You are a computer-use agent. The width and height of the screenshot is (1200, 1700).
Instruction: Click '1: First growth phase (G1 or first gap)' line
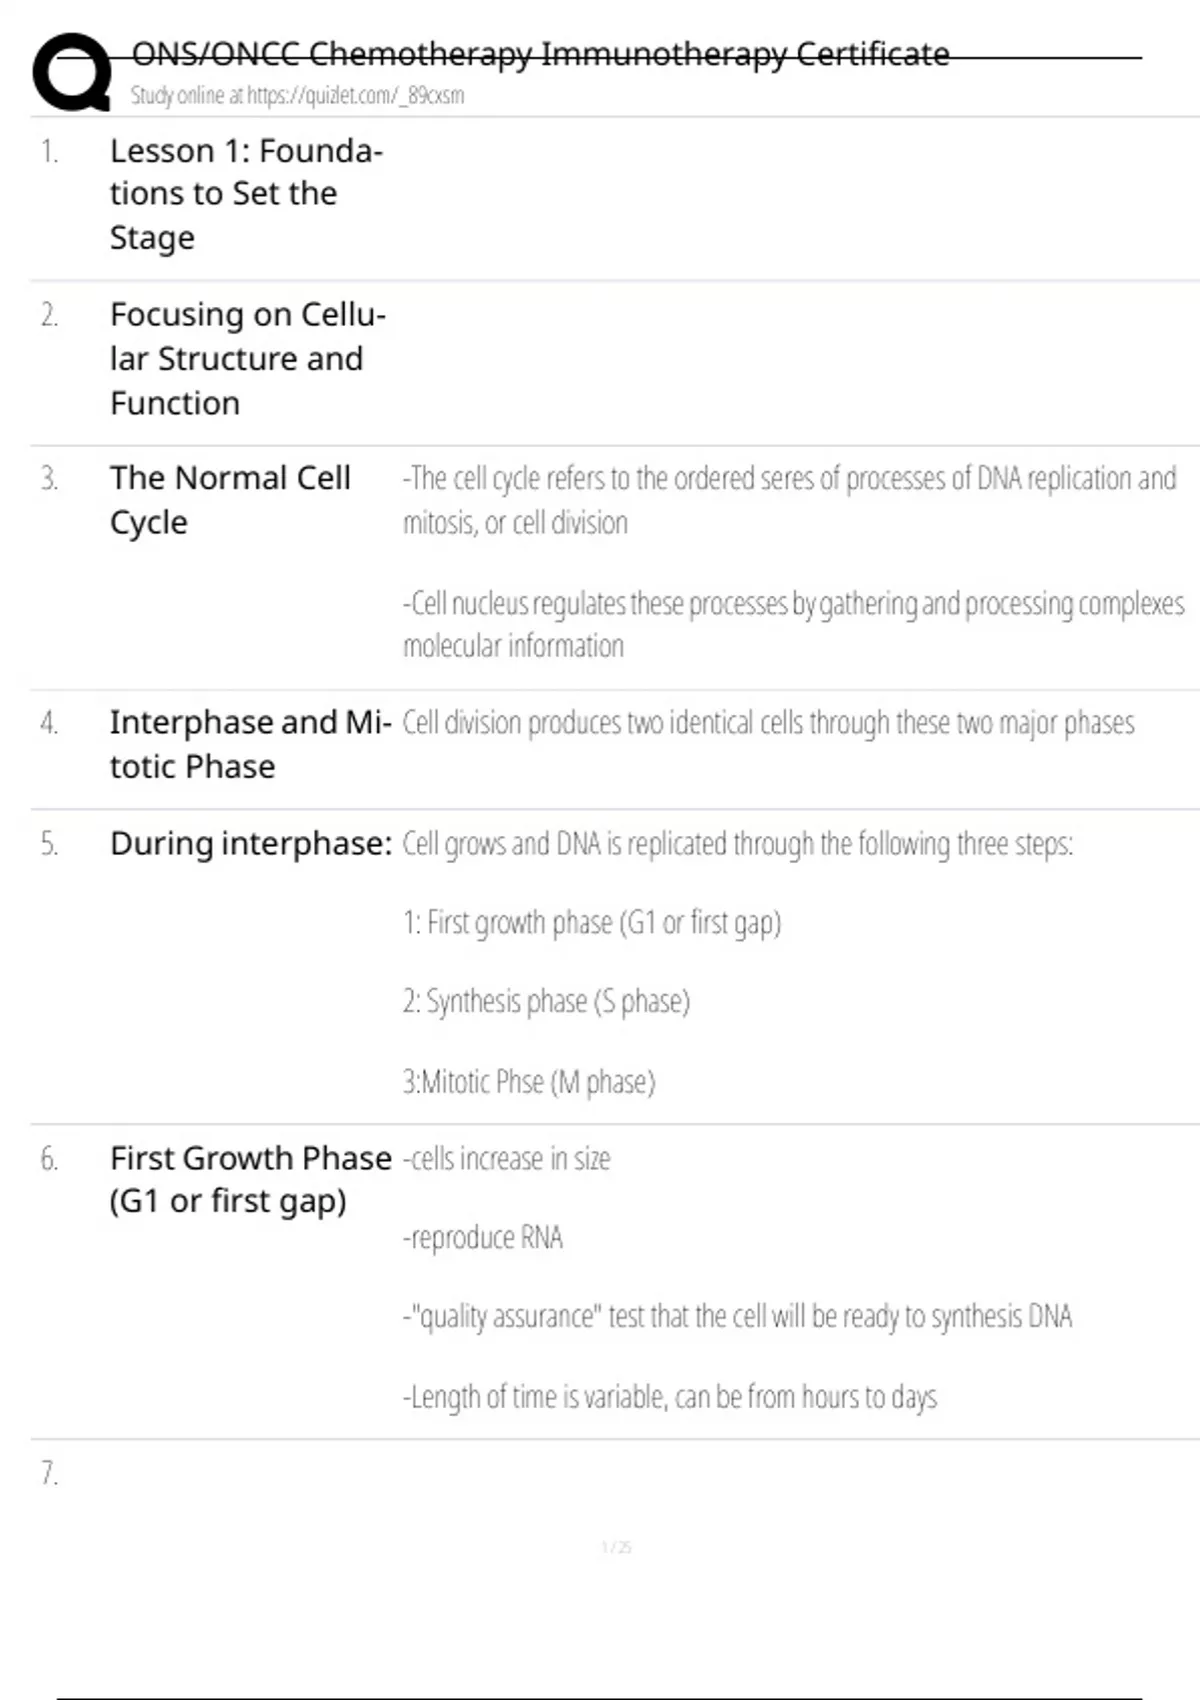[x=591, y=922]
